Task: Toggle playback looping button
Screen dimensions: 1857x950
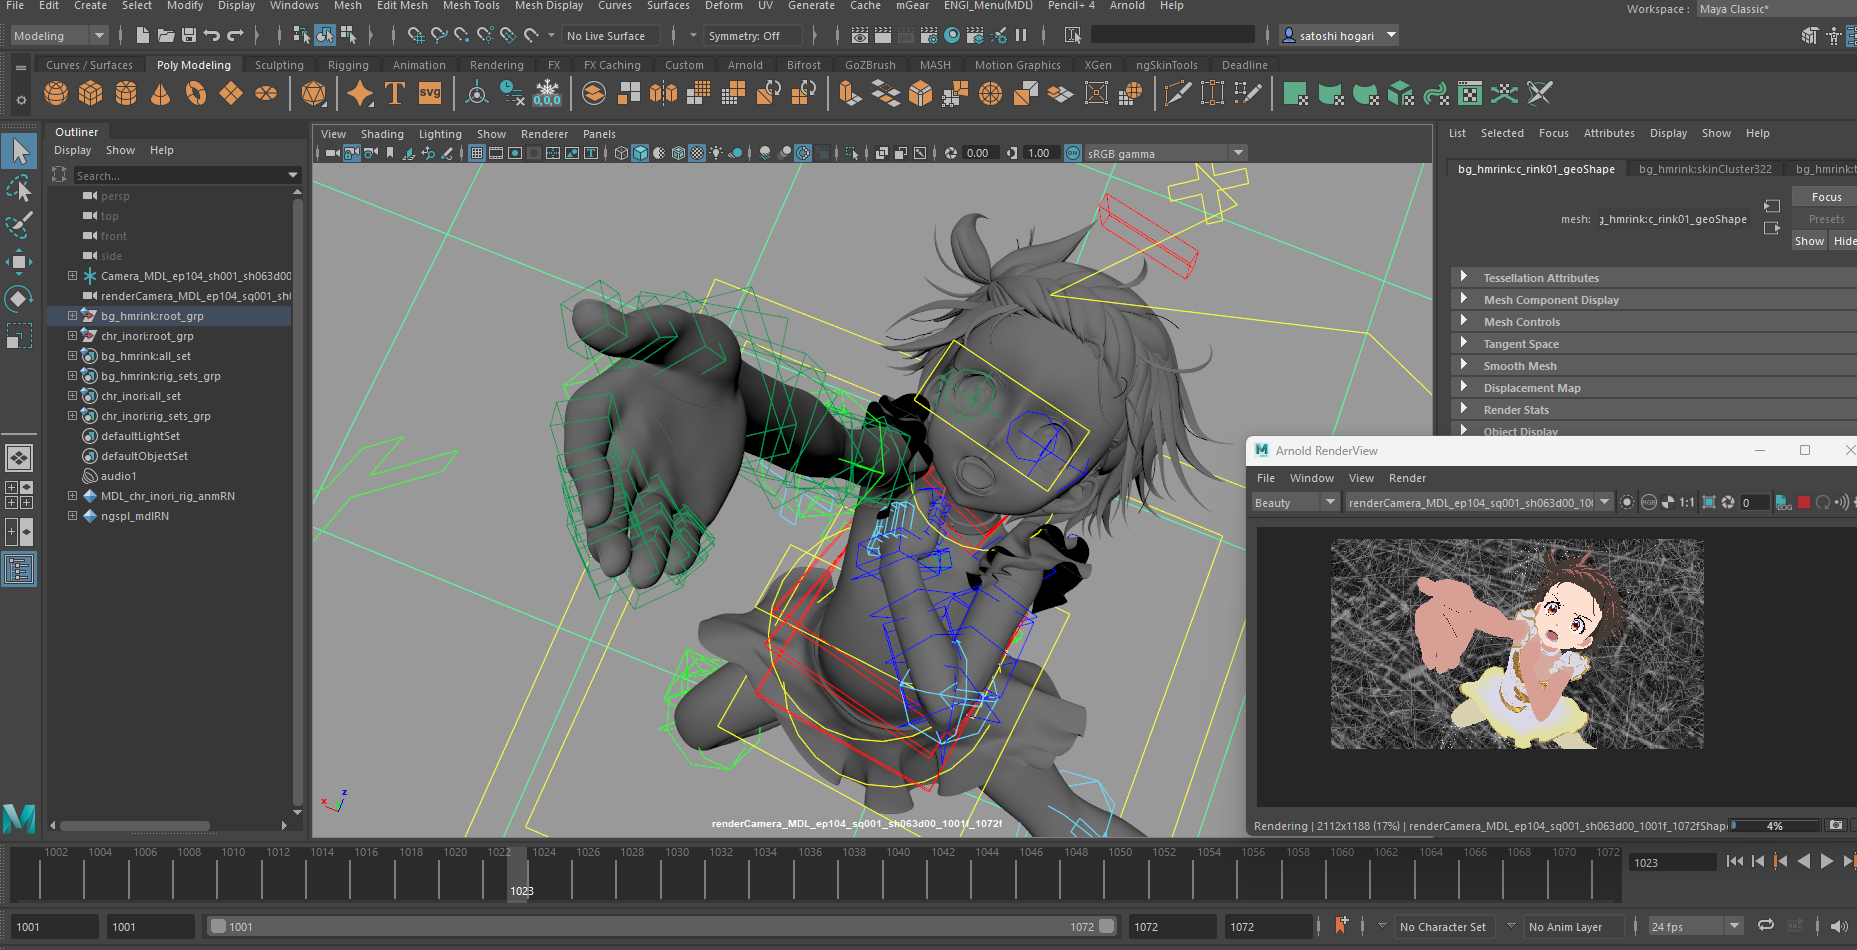Action: point(1766,926)
